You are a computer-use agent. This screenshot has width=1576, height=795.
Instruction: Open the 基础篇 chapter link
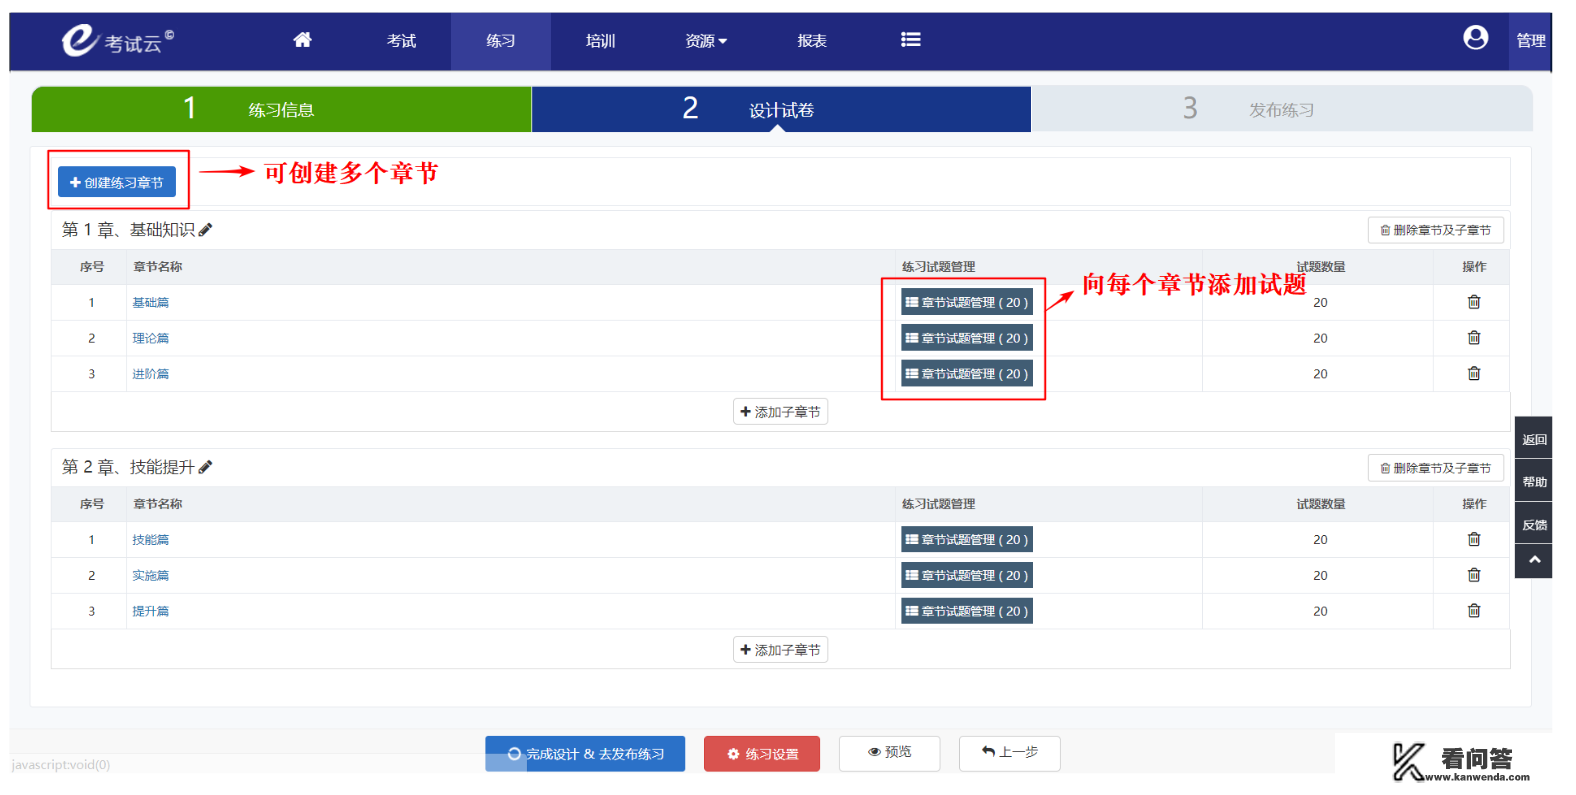[151, 302]
